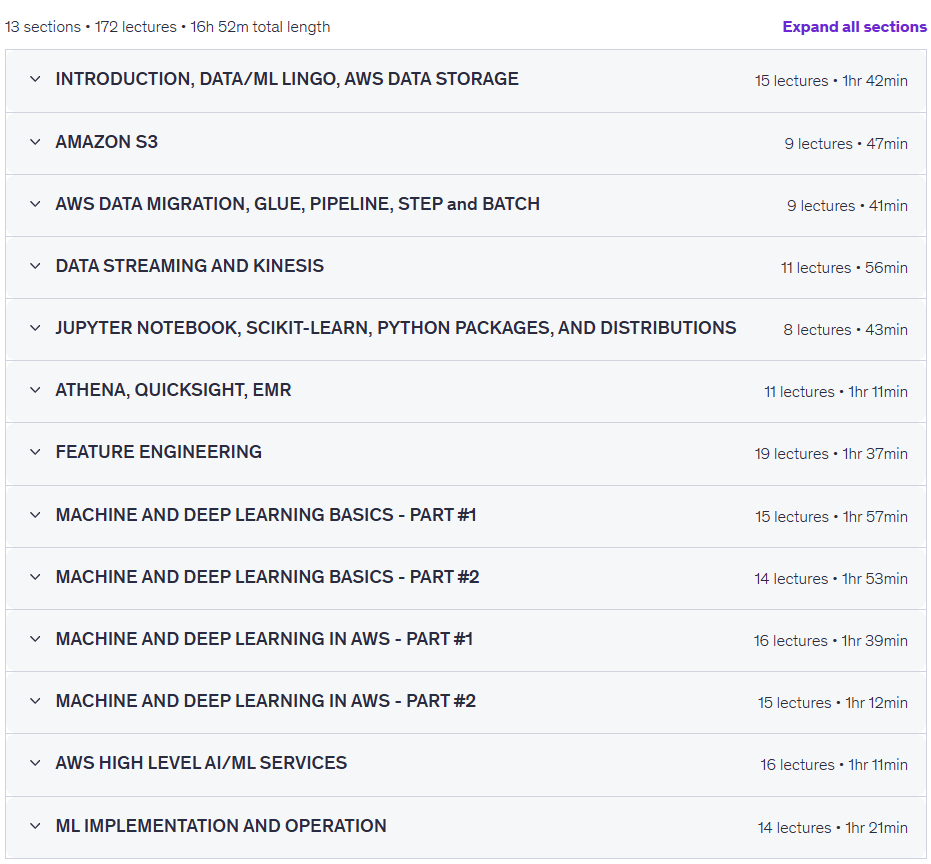This screenshot has width=931, height=864.
Task: Open MACHINE AND DEEP LEARNING BASICS - PART #1 title
Action: pyautogui.click(x=266, y=515)
